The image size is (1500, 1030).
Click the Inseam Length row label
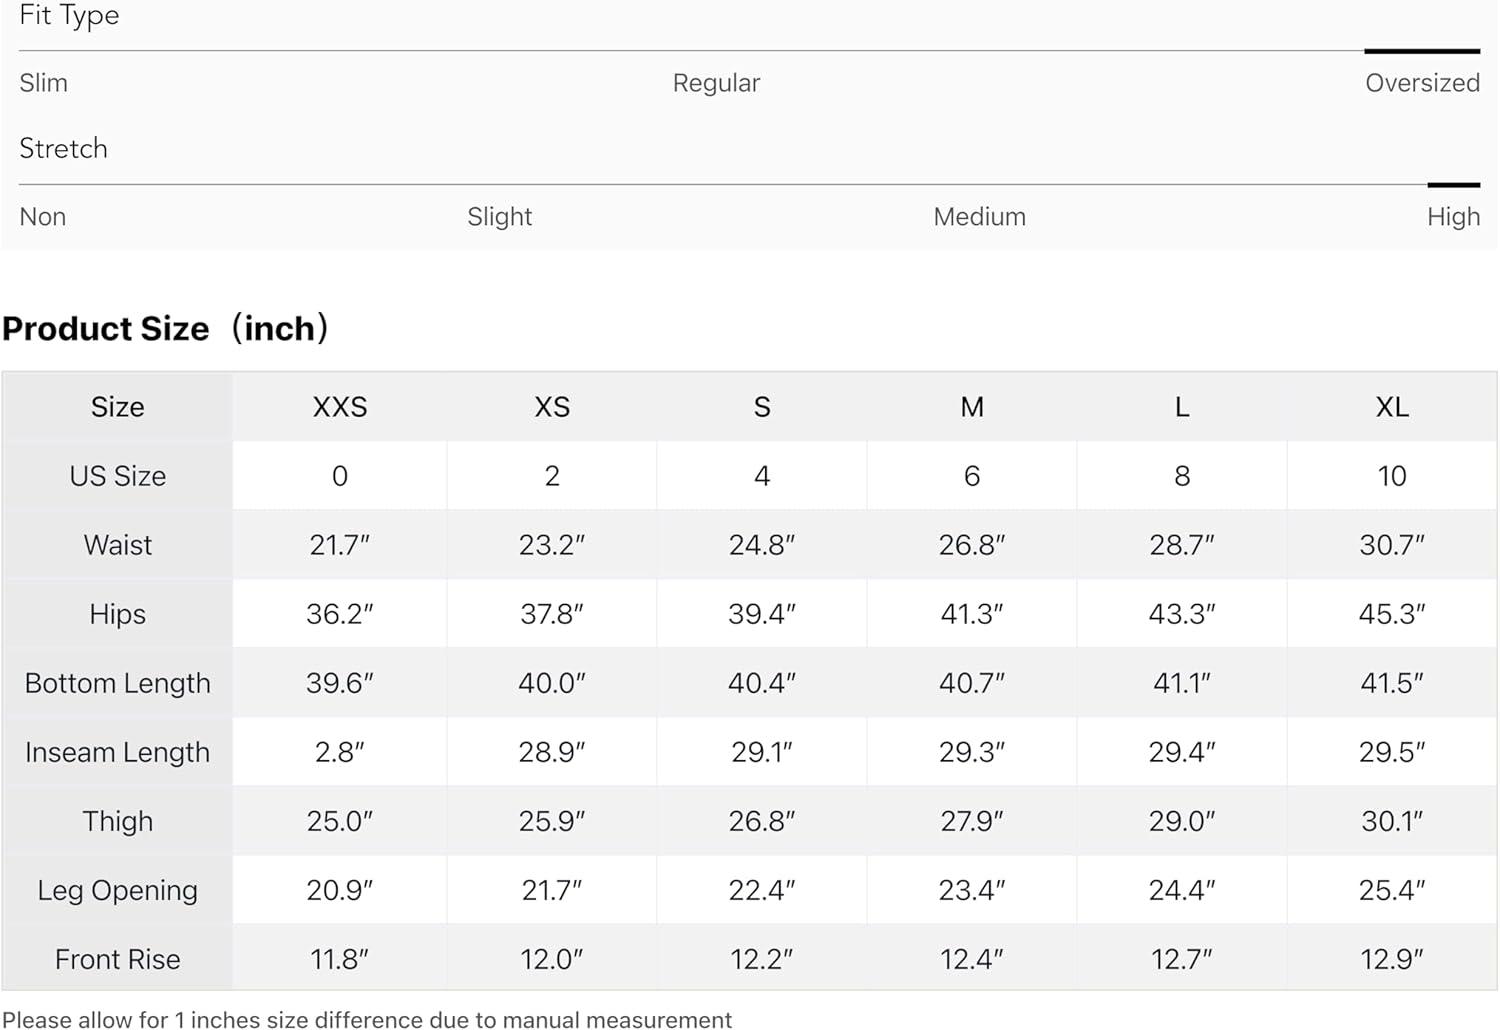[118, 752]
